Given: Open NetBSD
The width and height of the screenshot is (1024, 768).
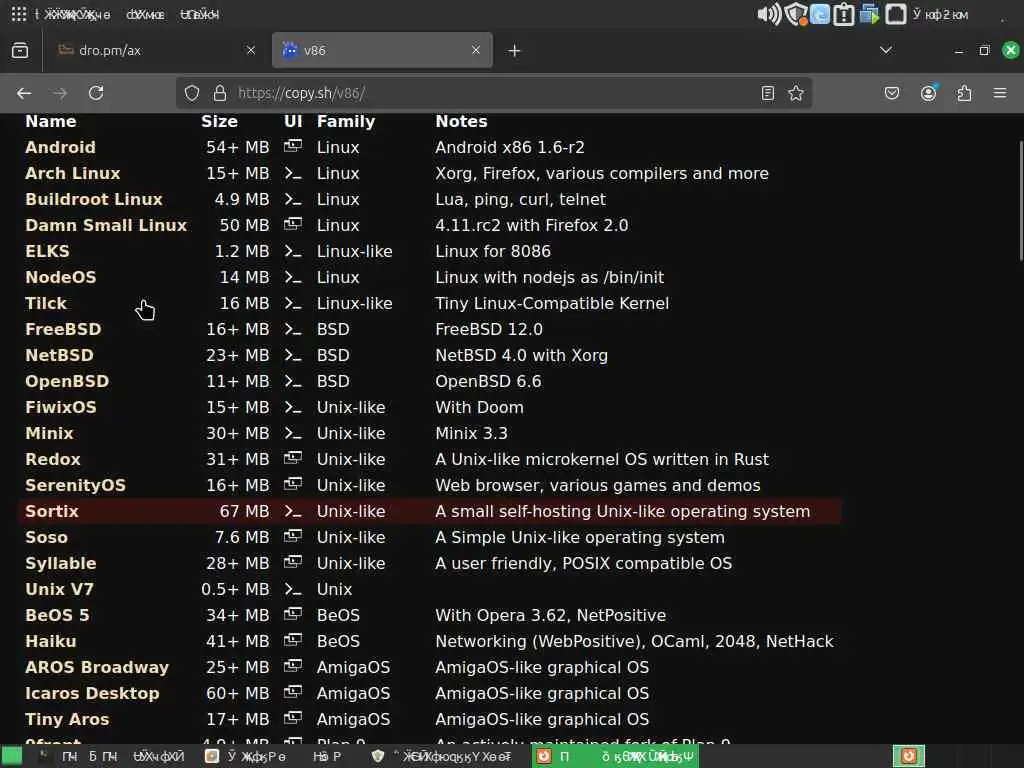Looking at the screenshot, I should coord(59,355).
